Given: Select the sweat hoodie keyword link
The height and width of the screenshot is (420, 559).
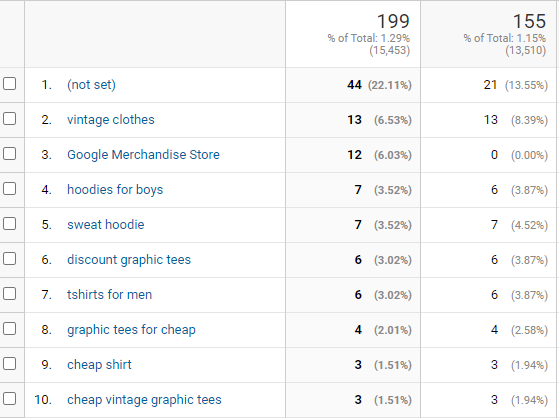Looking at the screenshot, I should click(106, 225).
